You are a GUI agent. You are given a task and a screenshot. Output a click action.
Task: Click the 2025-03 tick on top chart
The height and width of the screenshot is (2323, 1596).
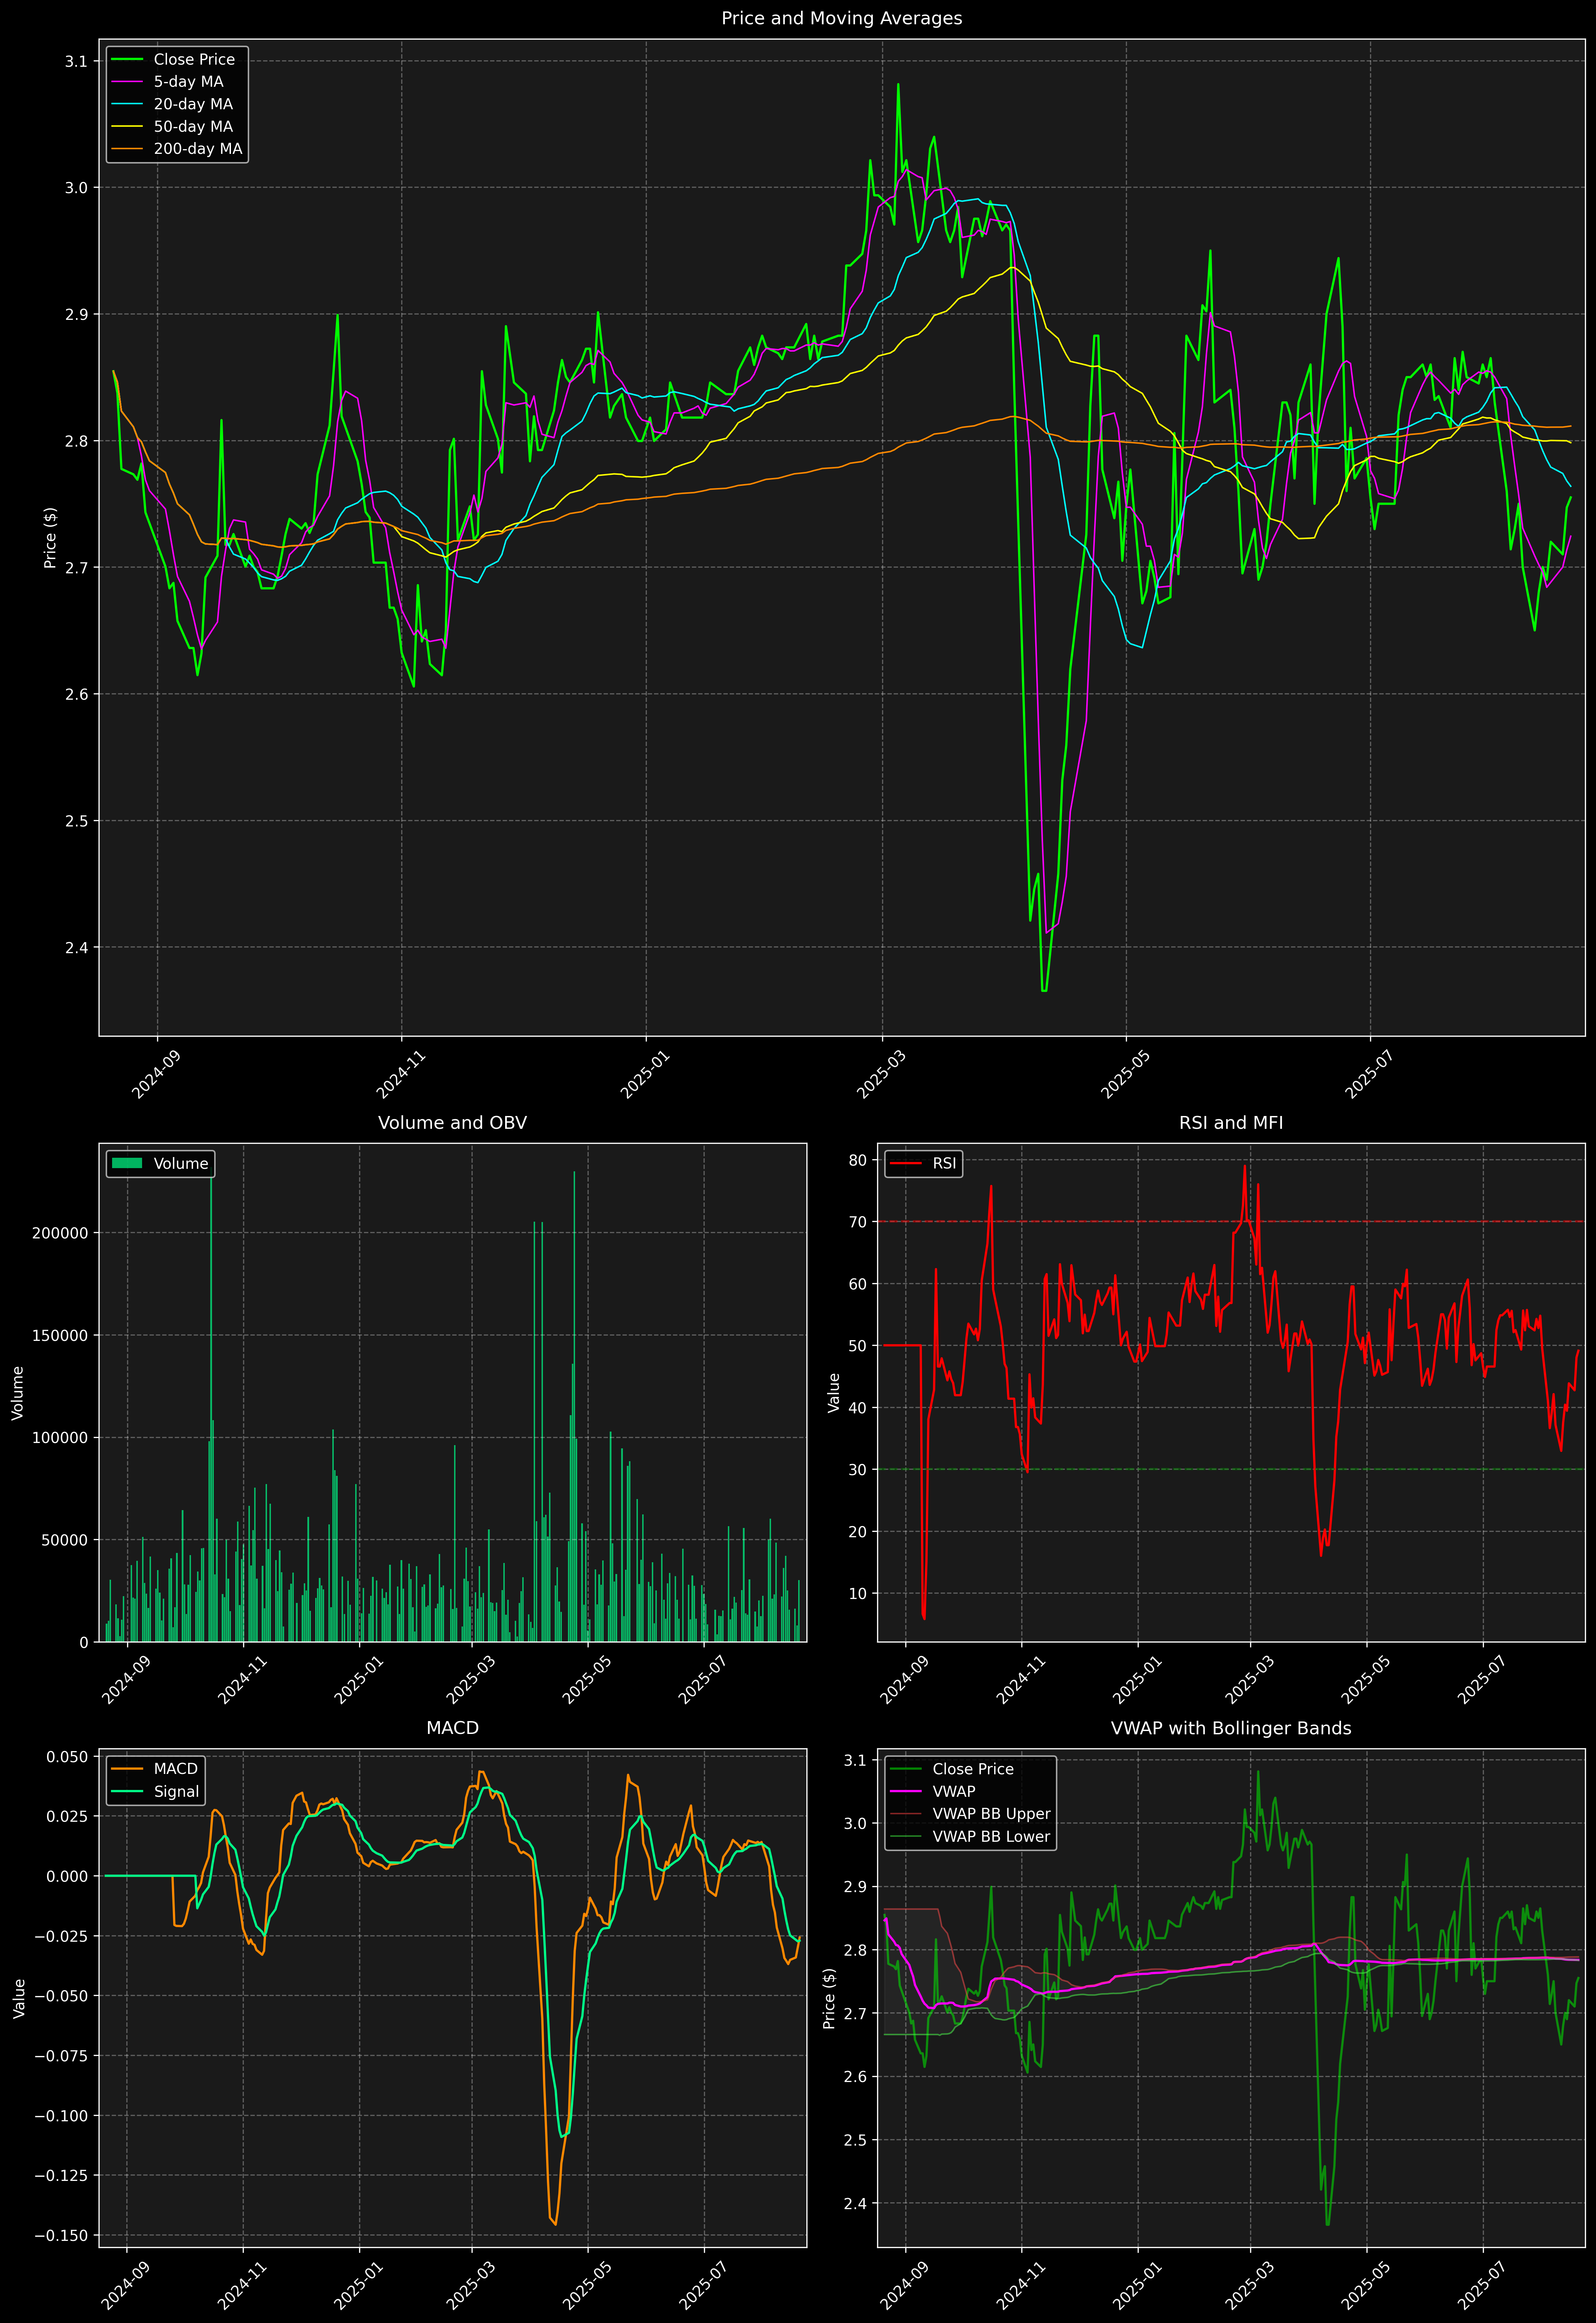tap(881, 1074)
